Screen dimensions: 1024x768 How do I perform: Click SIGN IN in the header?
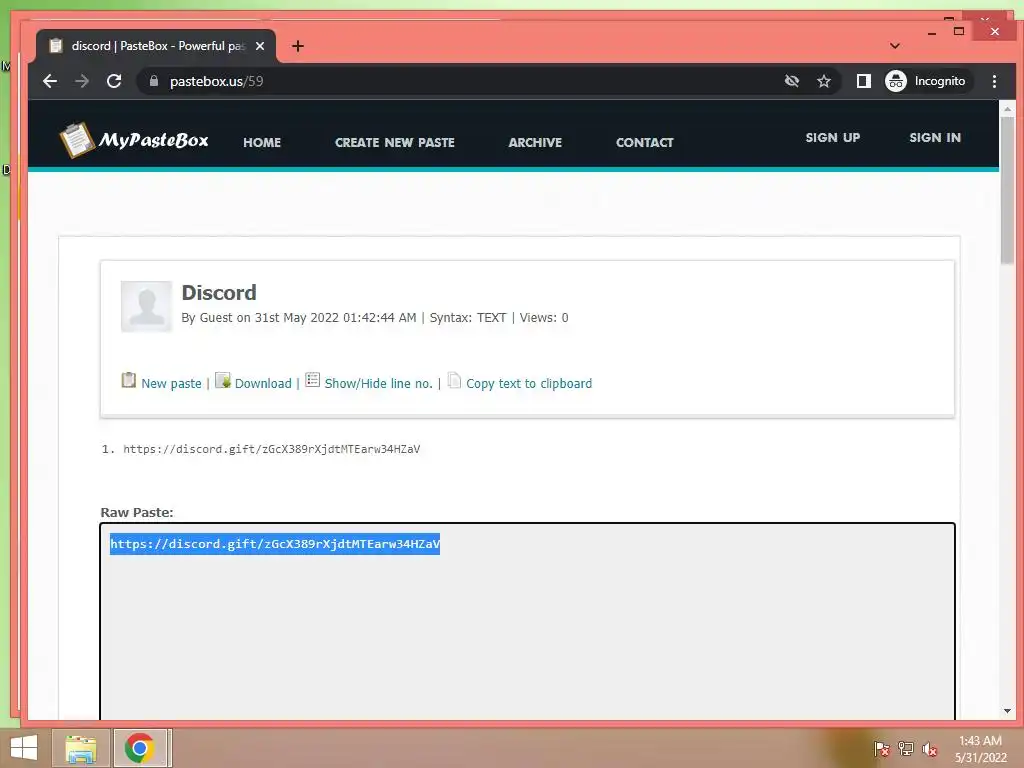tap(935, 138)
